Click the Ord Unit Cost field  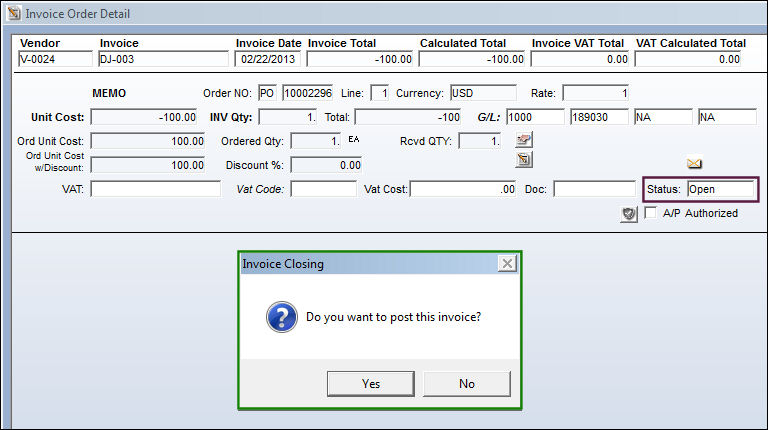147,141
